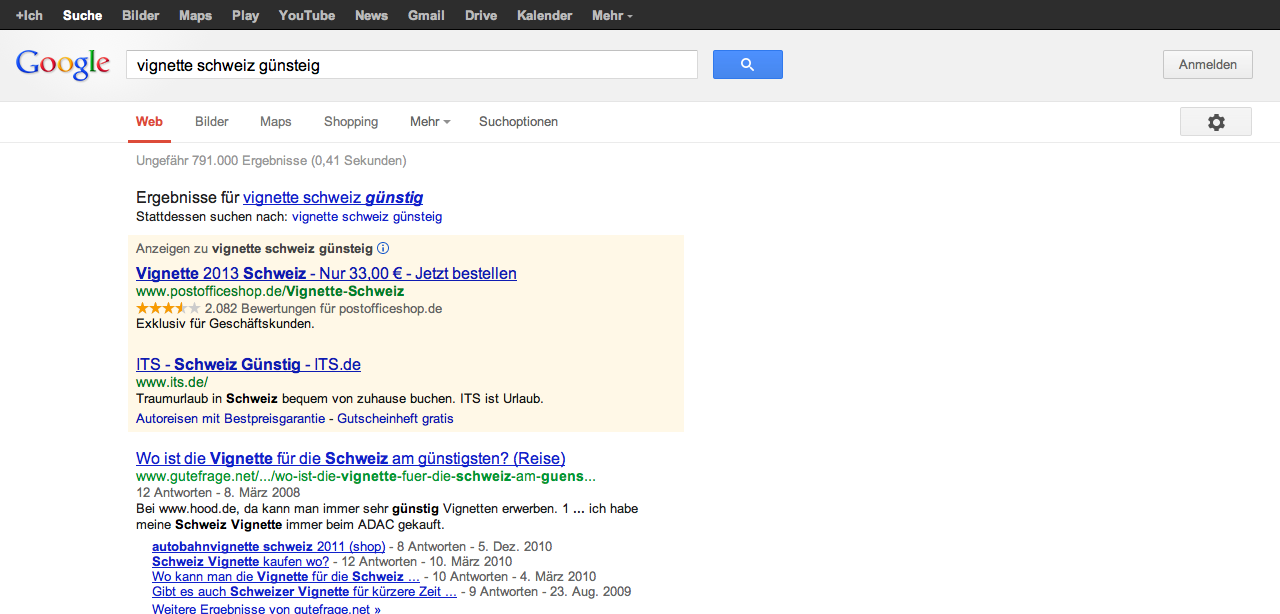Select the Maps results tab

tap(276, 122)
